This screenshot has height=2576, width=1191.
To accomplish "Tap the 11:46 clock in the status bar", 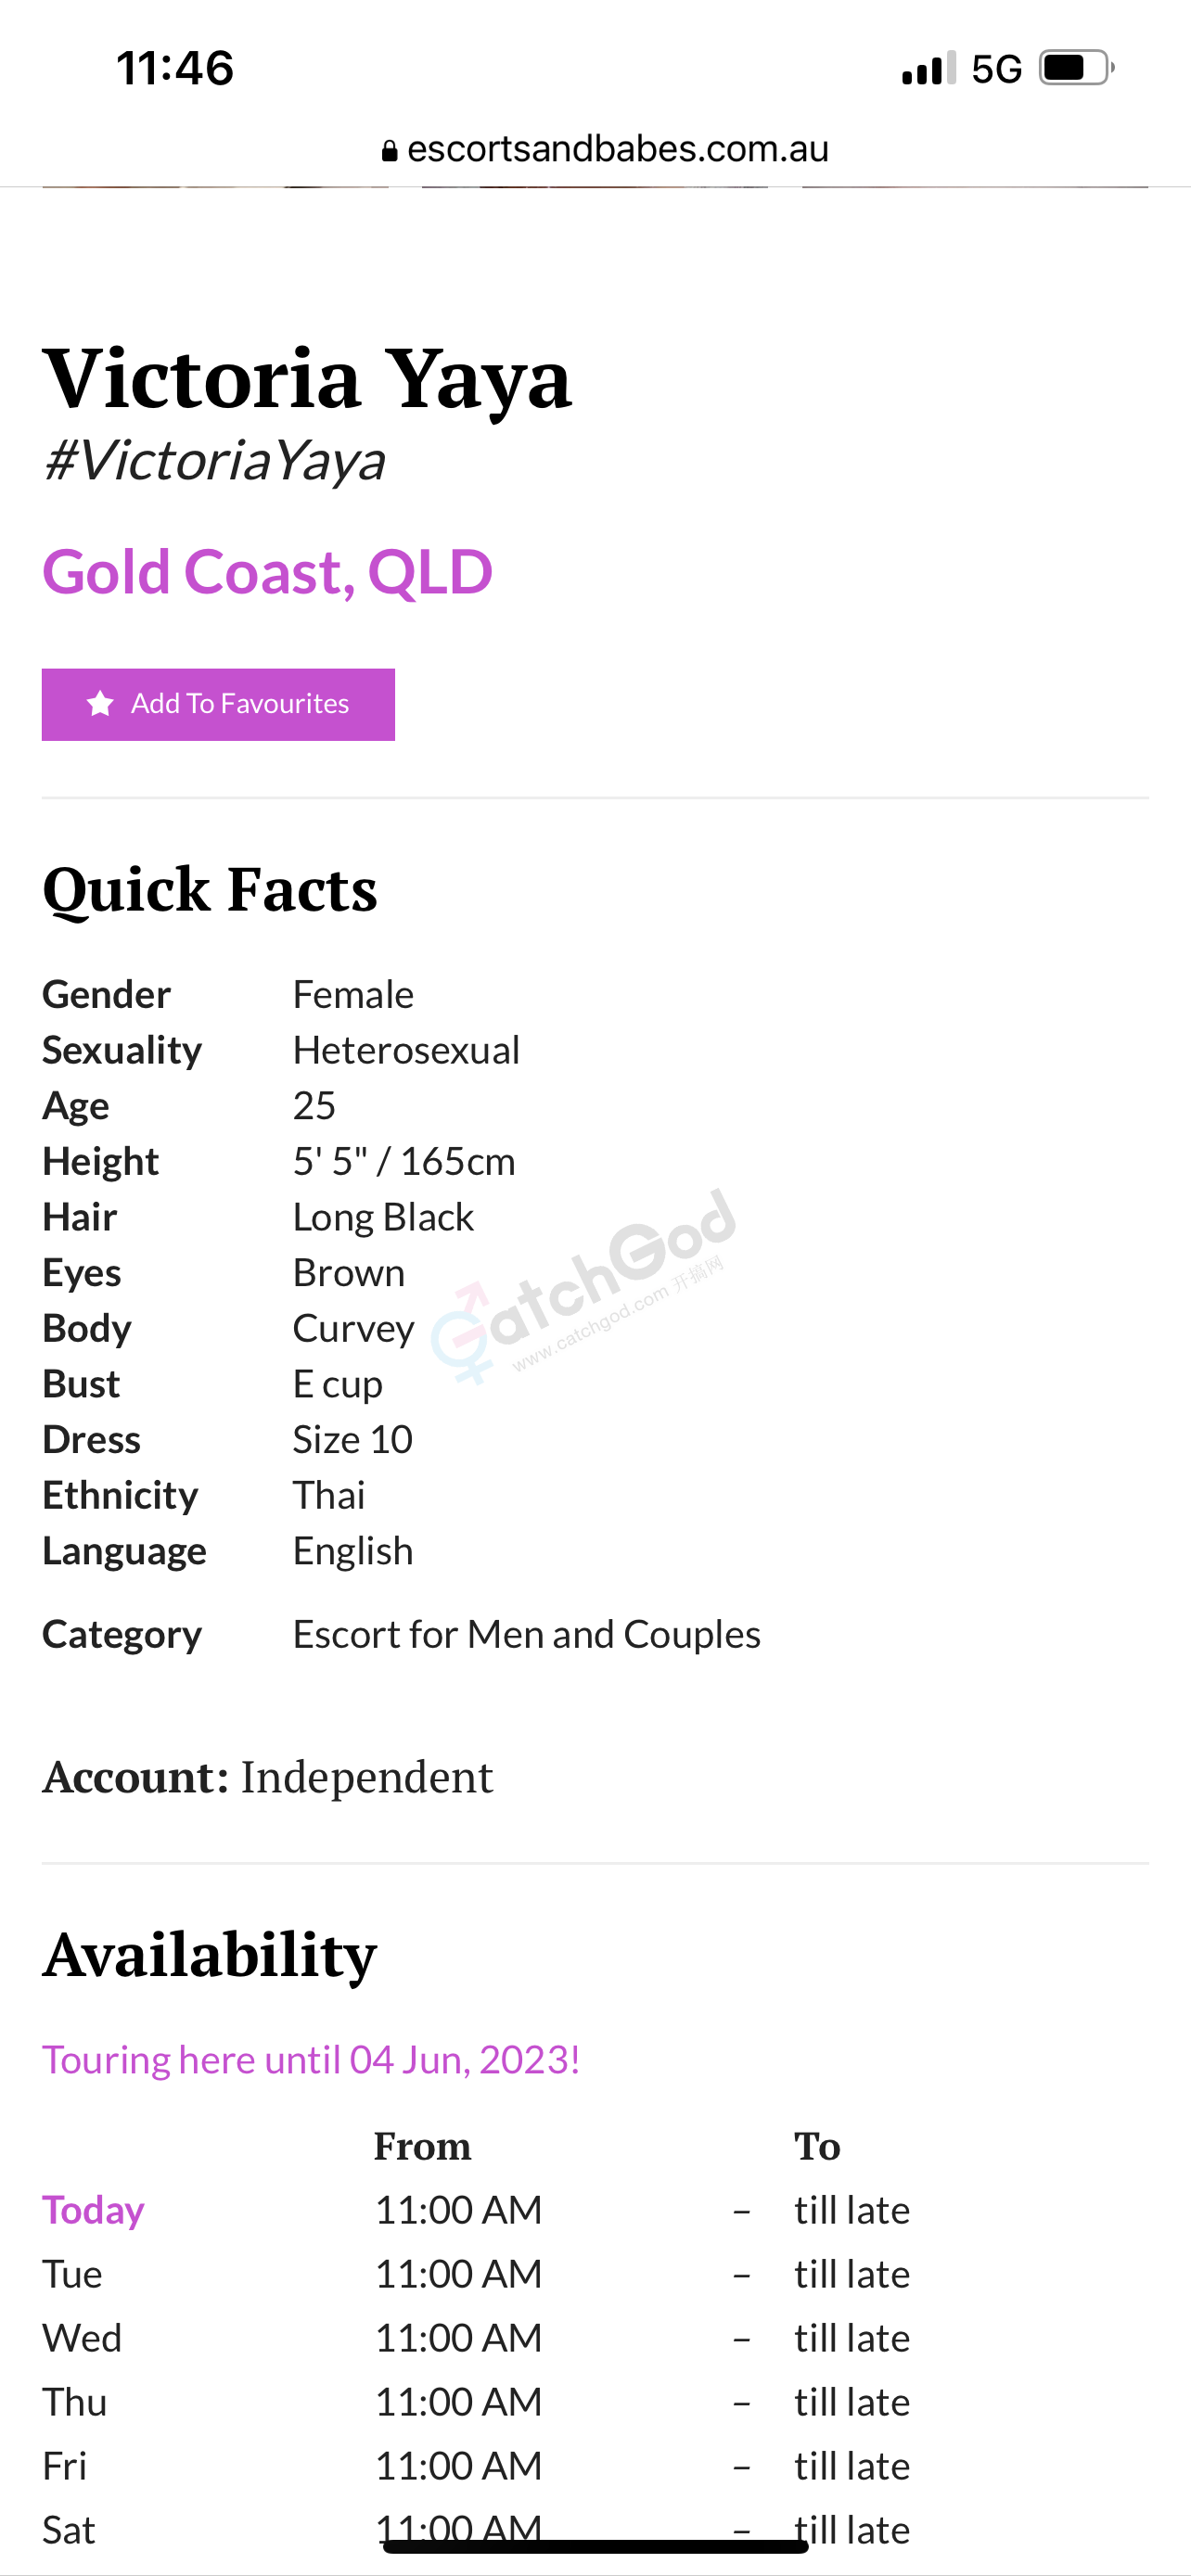I will (175, 68).
